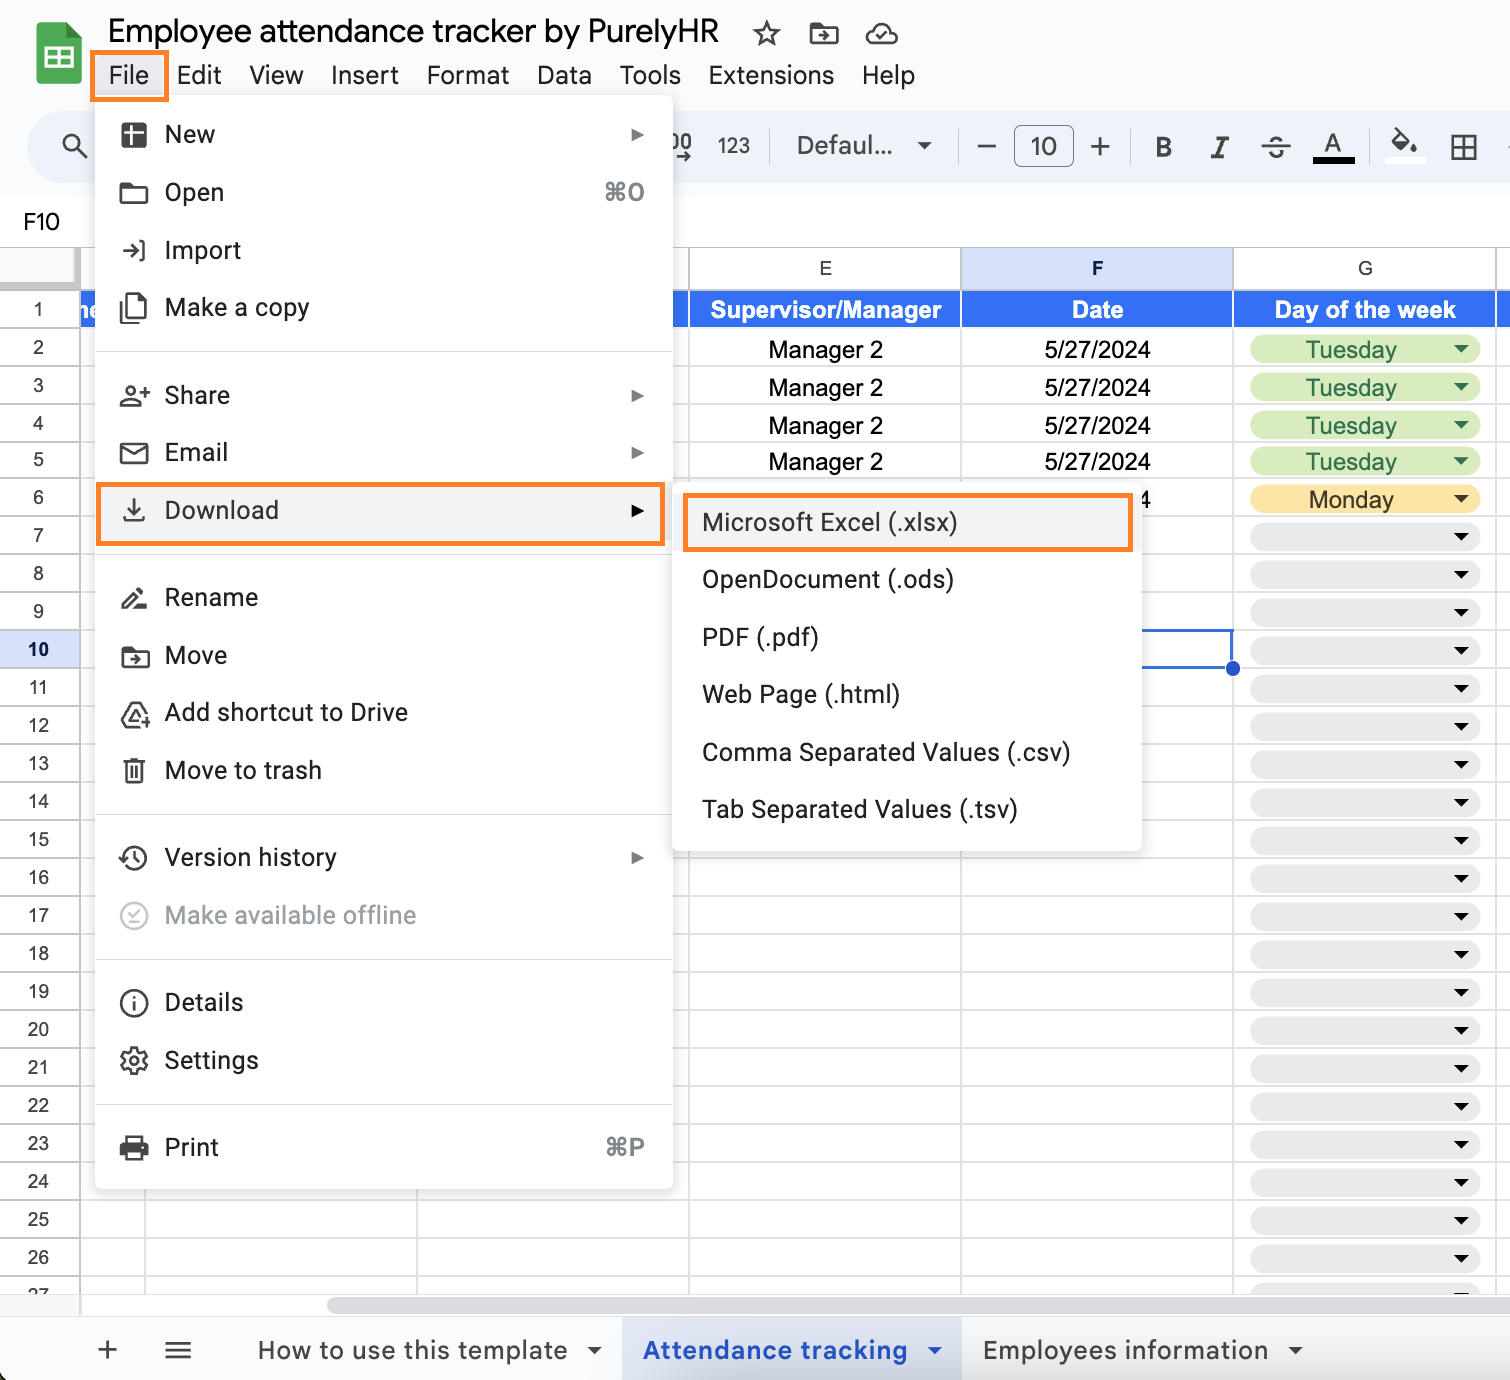Click the Google Sheets home logo
Viewport: 1510px width, 1380px height.
(59, 53)
